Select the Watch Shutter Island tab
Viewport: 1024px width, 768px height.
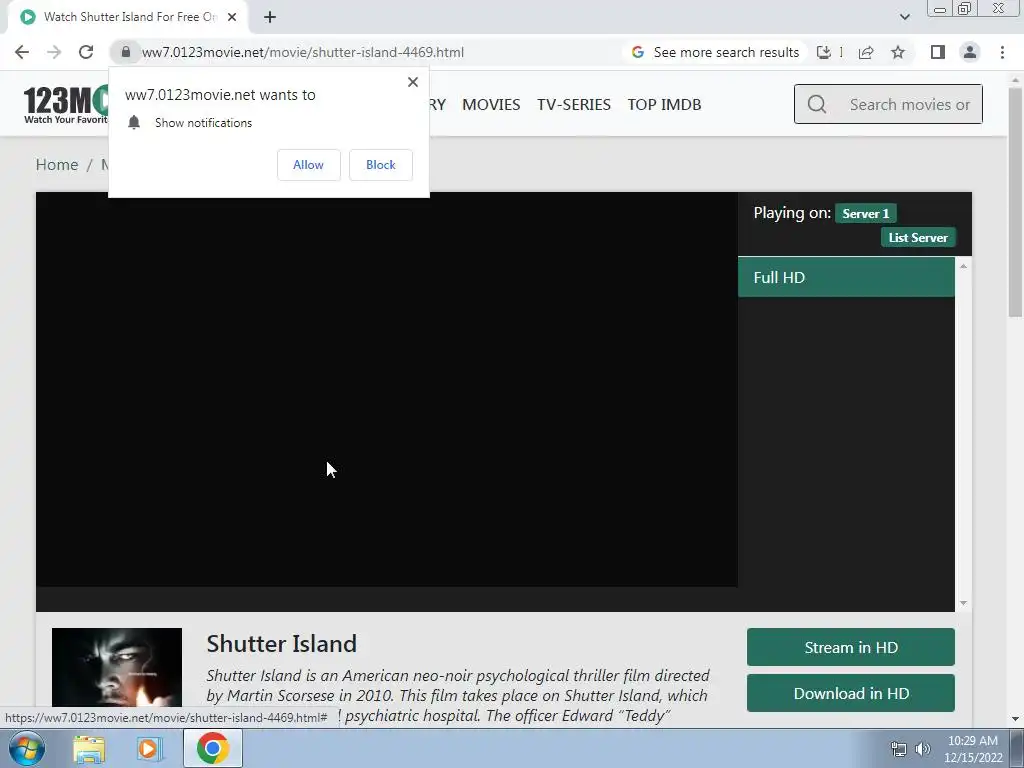(x=128, y=17)
